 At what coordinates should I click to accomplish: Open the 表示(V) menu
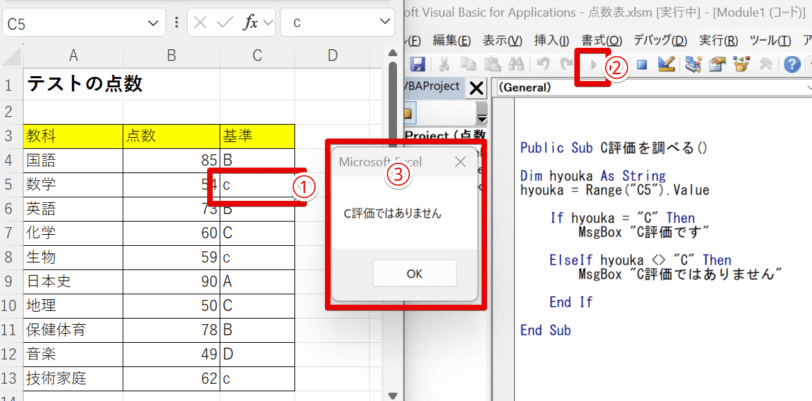(x=502, y=41)
